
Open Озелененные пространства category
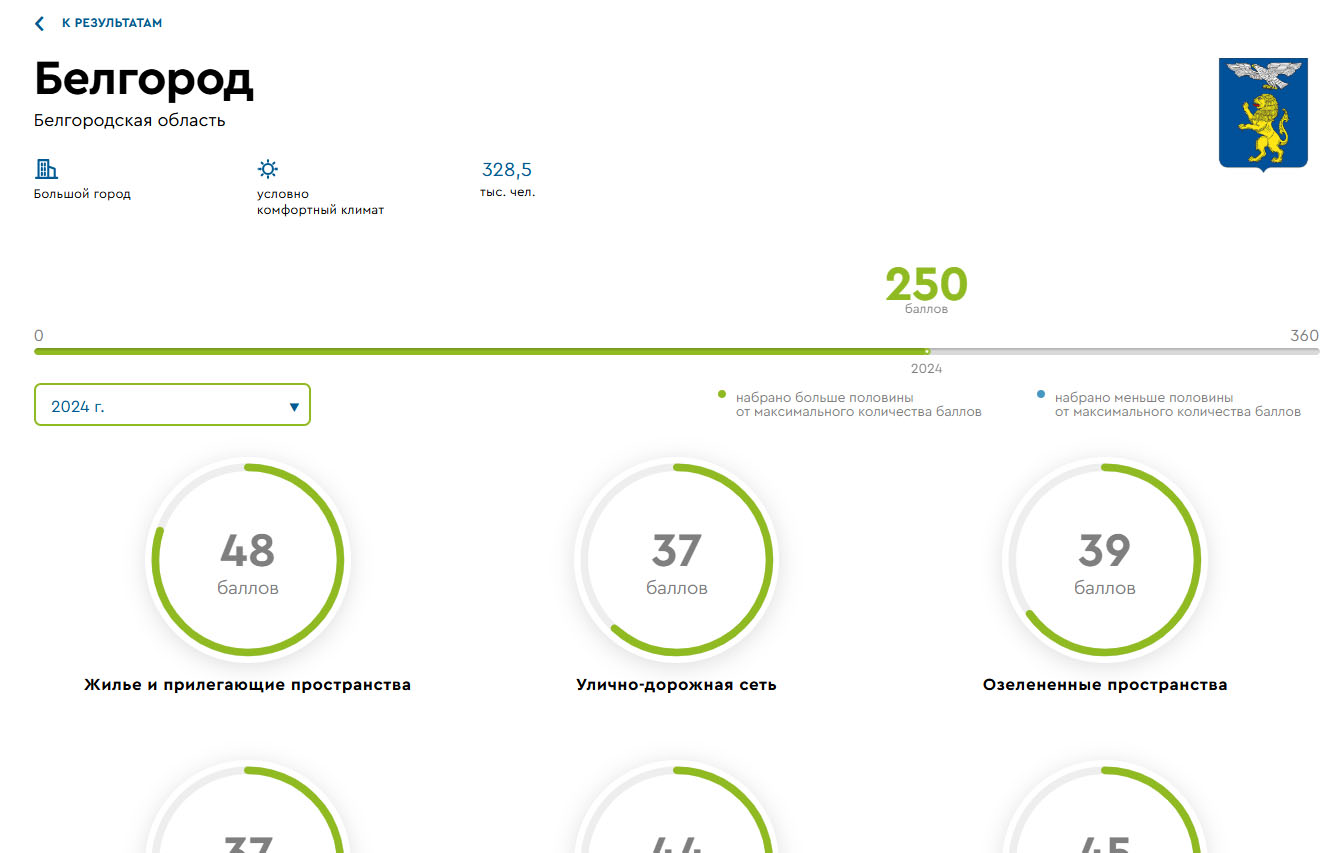point(1105,685)
